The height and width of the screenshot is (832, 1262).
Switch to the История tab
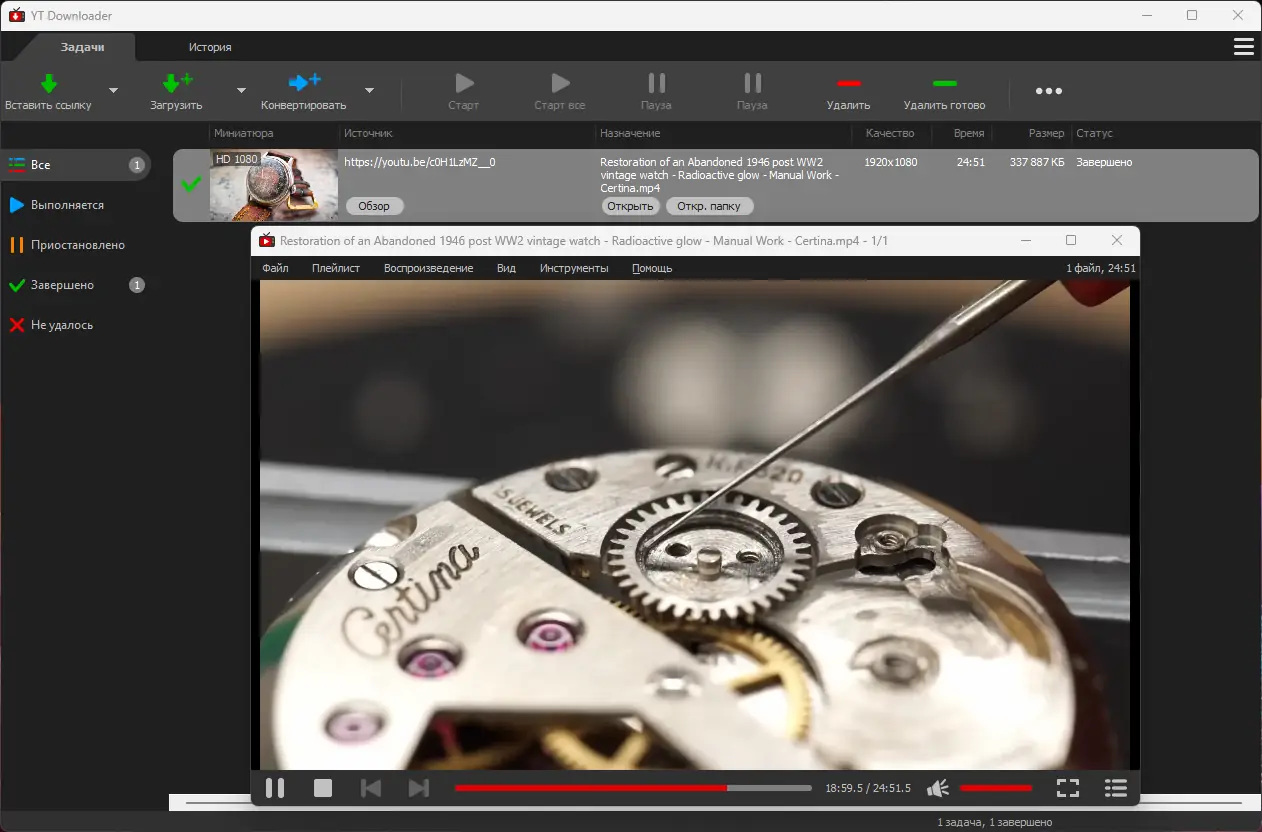[210, 47]
